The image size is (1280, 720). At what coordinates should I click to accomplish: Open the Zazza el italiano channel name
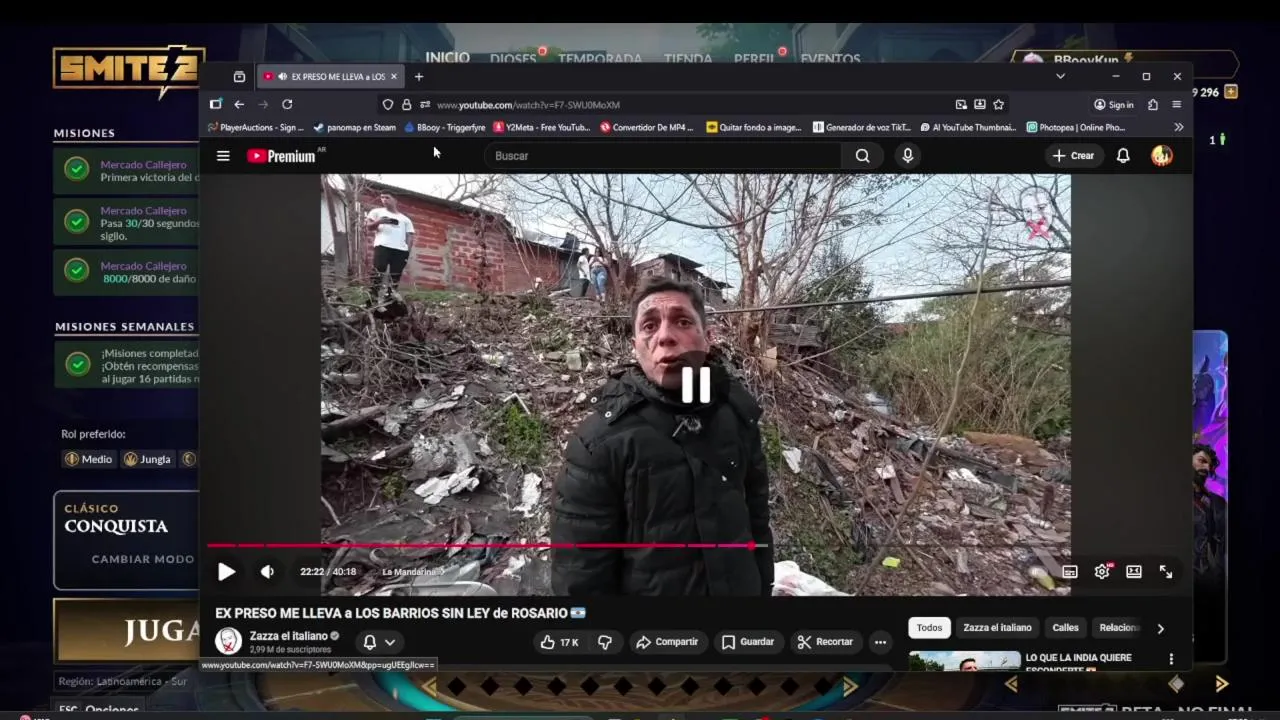[289, 636]
